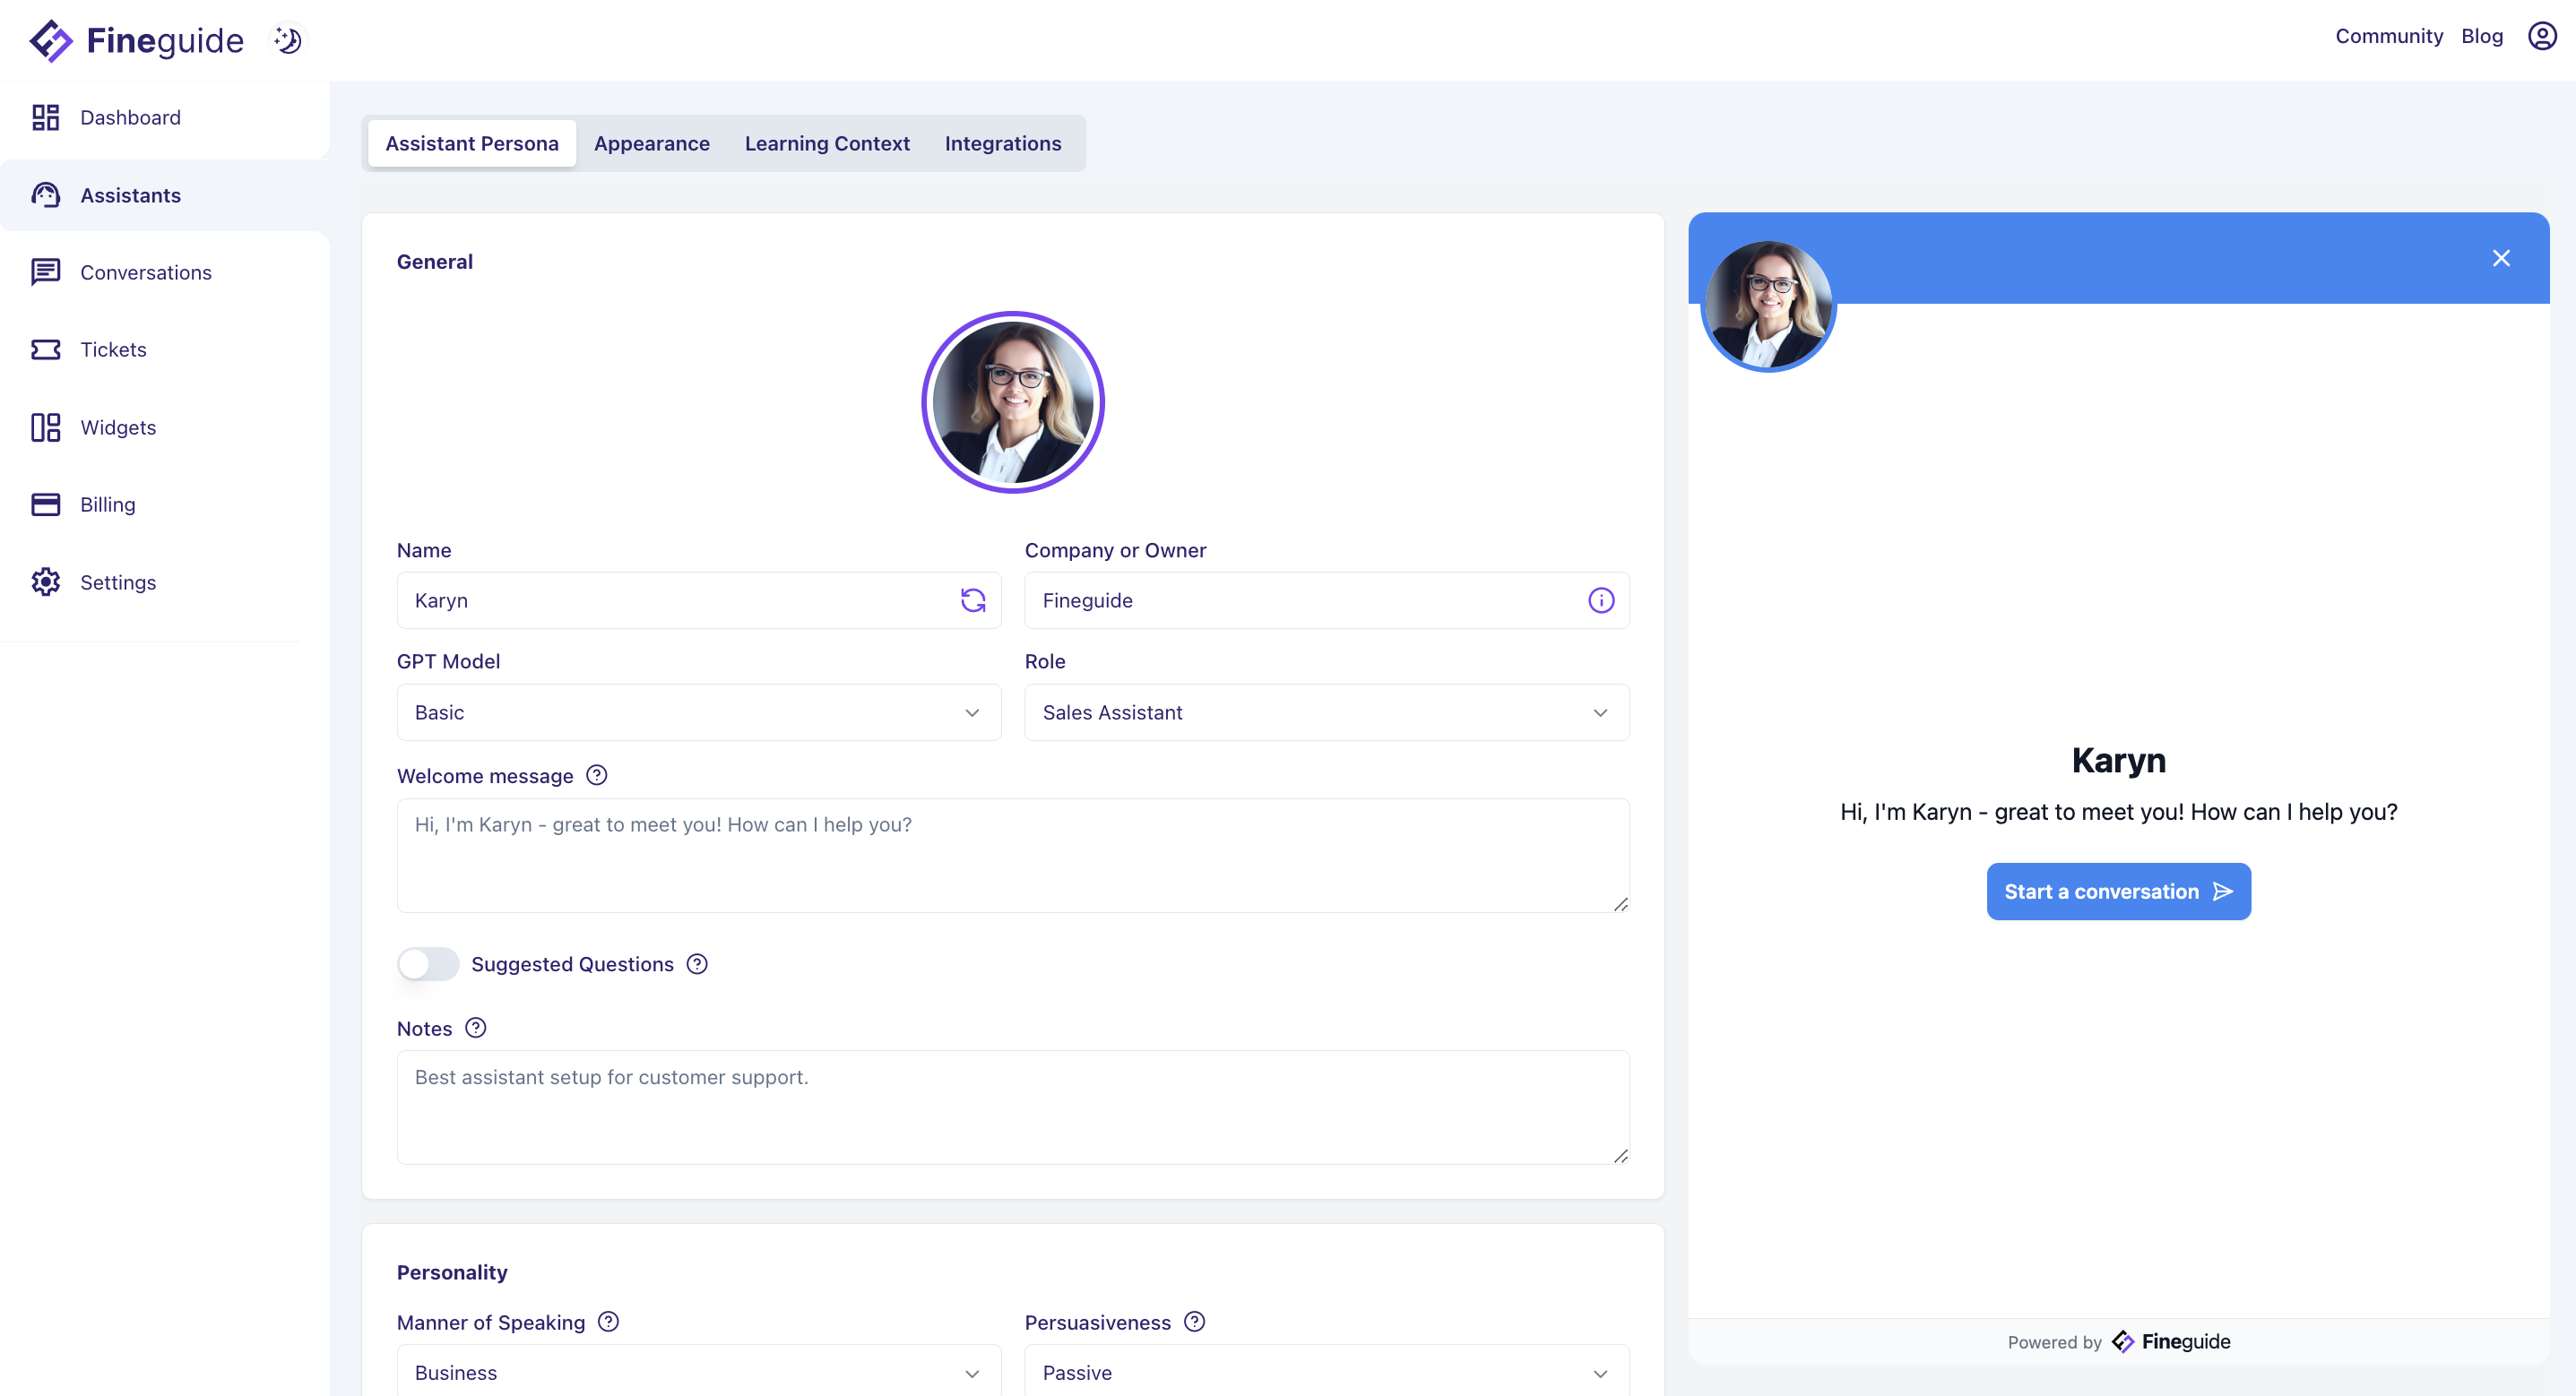Switch to the Learning Context tab

(826, 143)
